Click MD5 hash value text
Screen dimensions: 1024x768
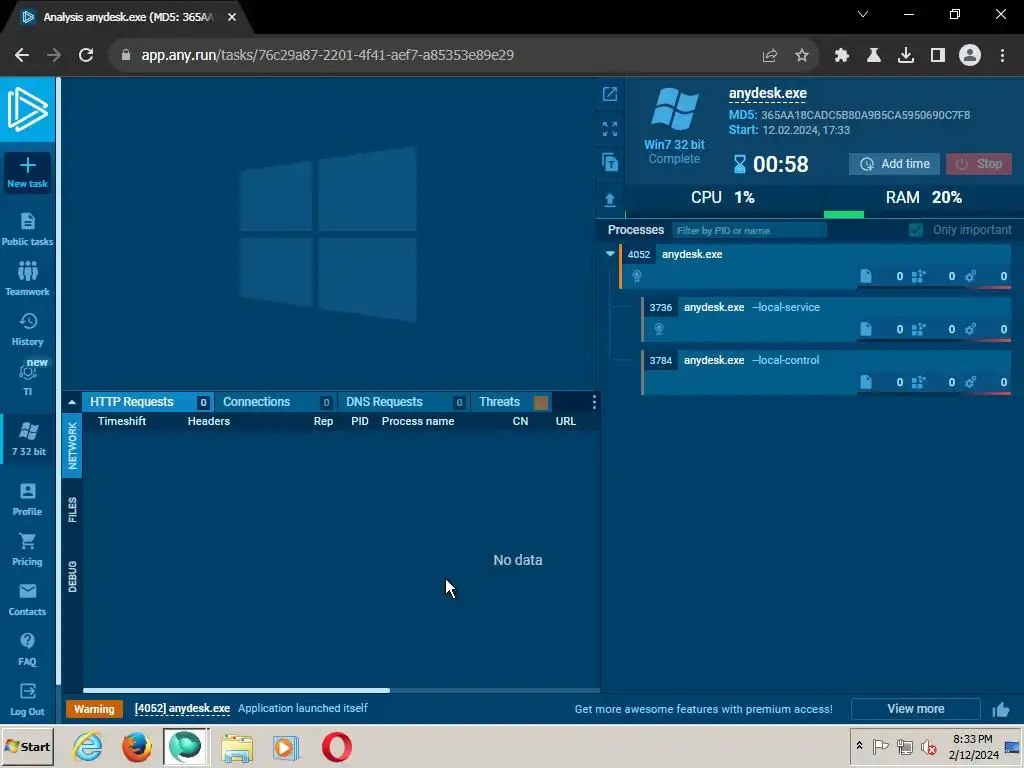(865, 115)
